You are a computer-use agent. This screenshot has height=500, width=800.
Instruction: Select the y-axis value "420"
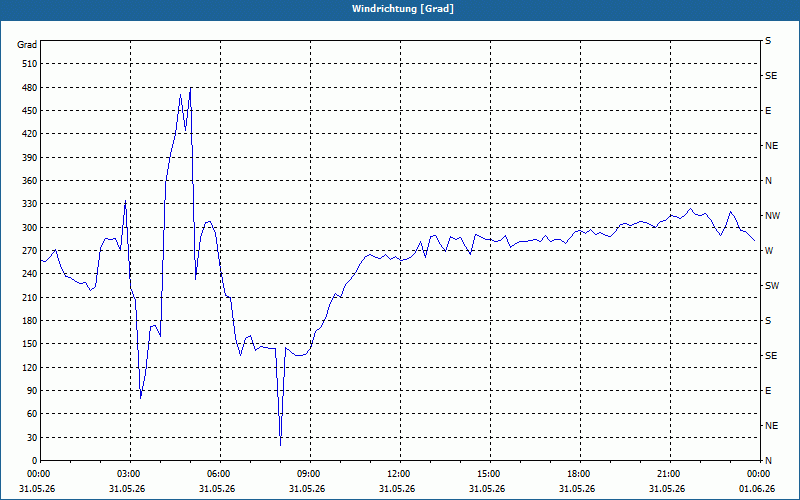pyautogui.click(x=30, y=134)
